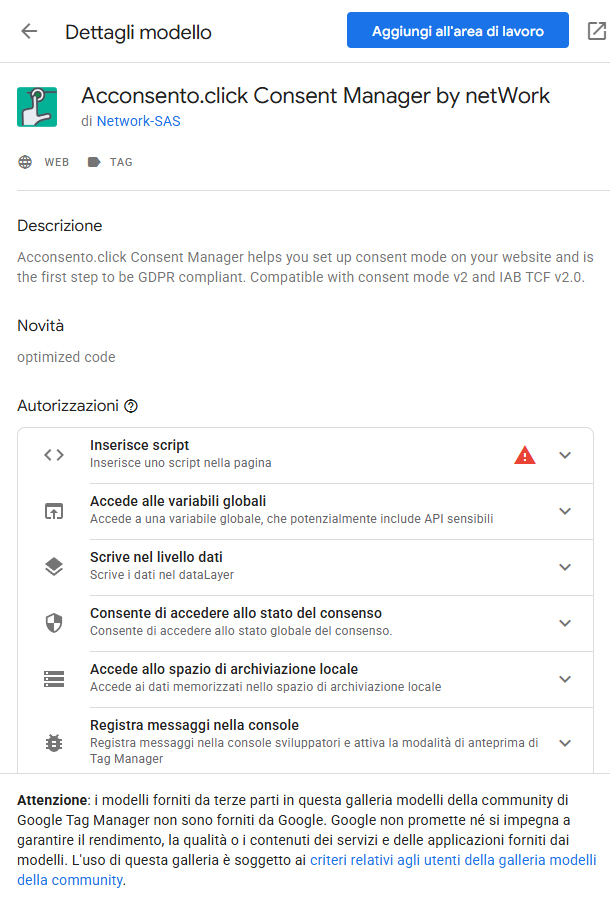
Task: Click the local storage icon
Action: click(54, 679)
